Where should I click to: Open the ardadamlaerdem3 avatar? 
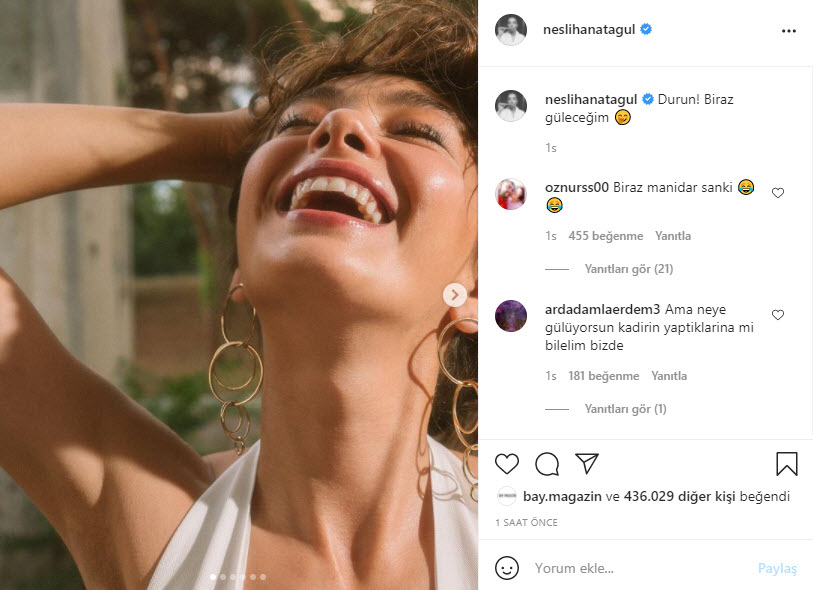click(511, 316)
